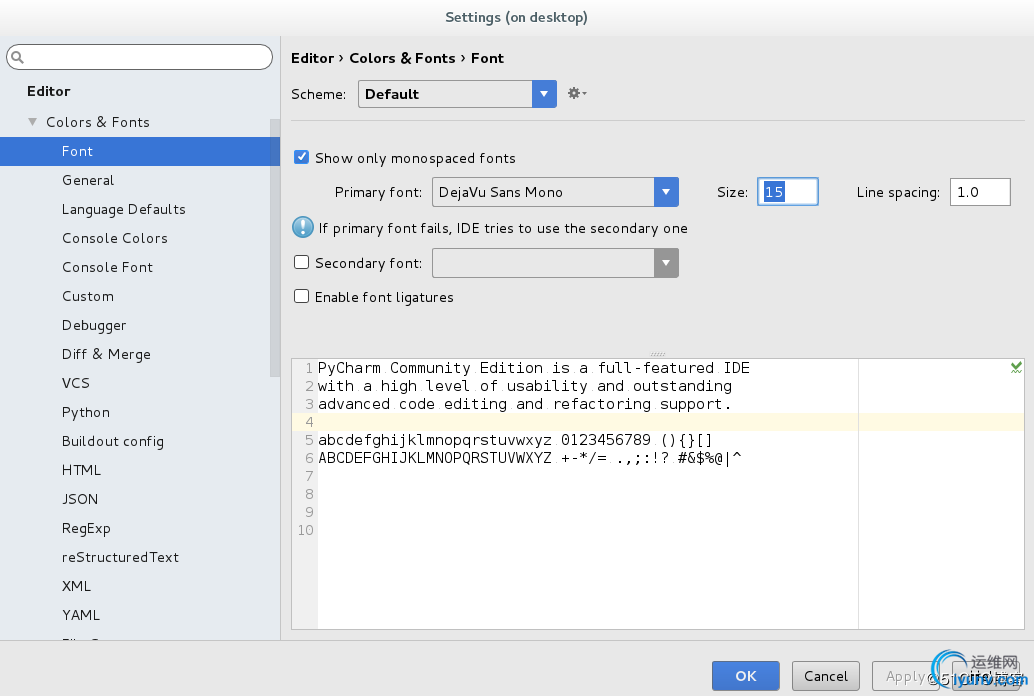Image resolution: width=1034 pixels, height=696 pixels.
Task: Click the scheme gear settings icon
Action: click(575, 93)
